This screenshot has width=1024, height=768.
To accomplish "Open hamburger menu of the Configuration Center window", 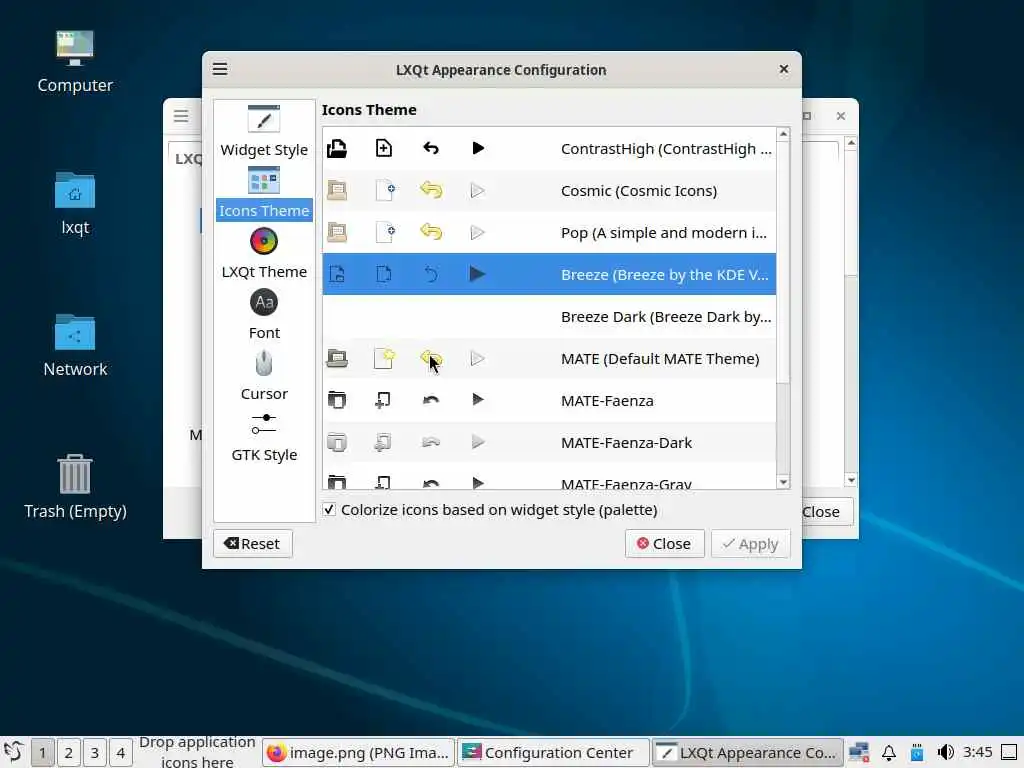I will tap(181, 116).
